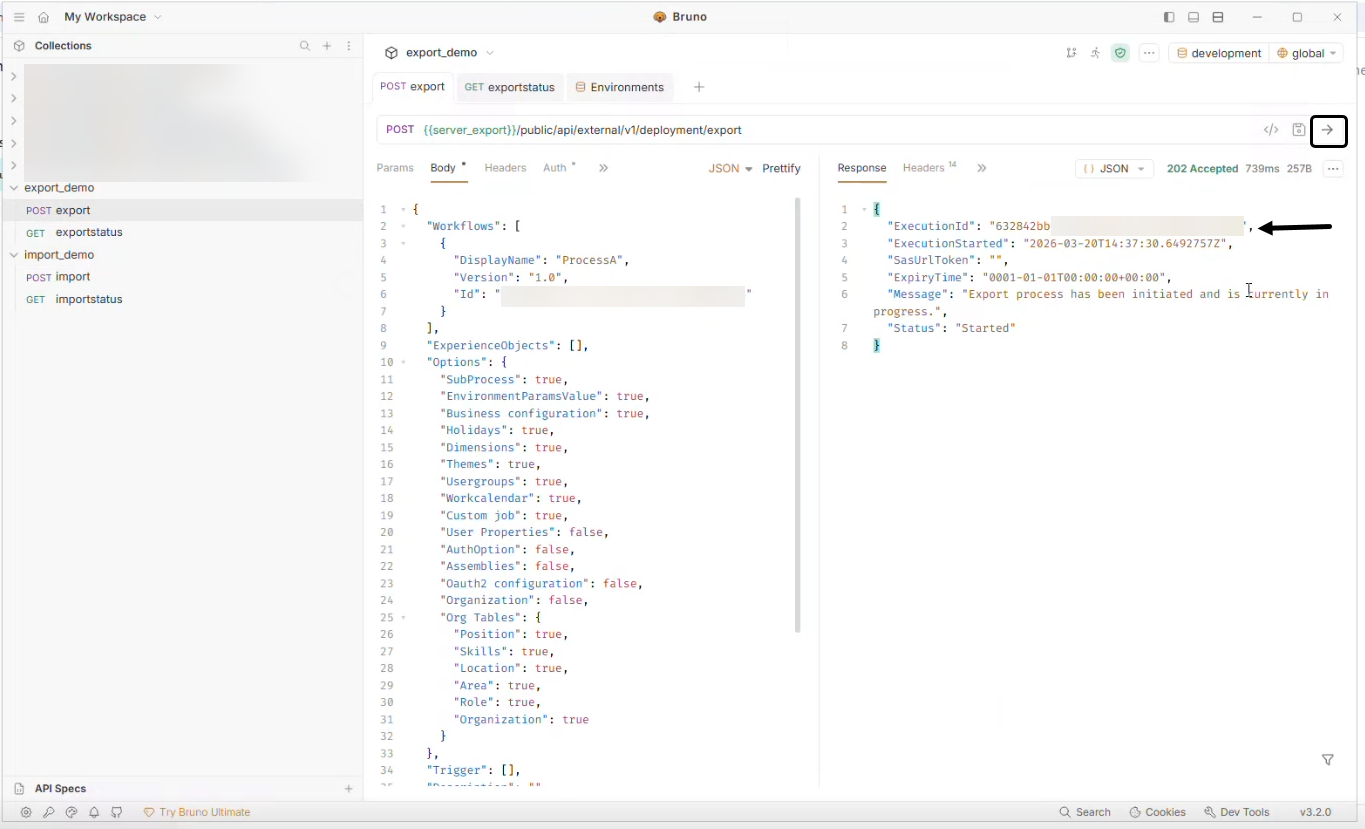1365x829 pixels.
Task: Click Try Bruno Ultimate link
Action: tap(197, 812)
